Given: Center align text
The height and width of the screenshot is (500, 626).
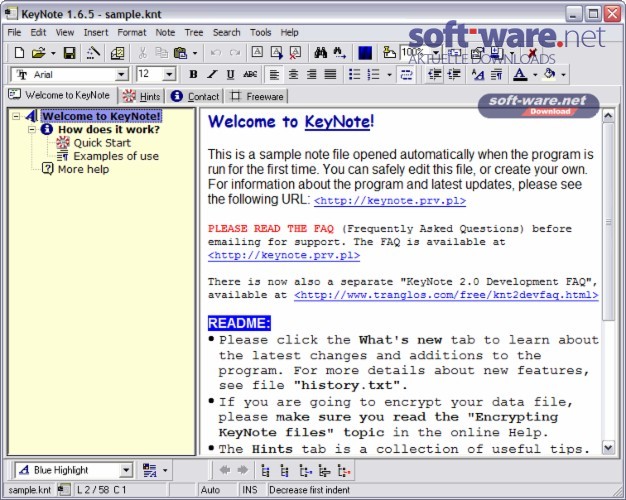Looking at the screenshot, I should pos(293,75).
